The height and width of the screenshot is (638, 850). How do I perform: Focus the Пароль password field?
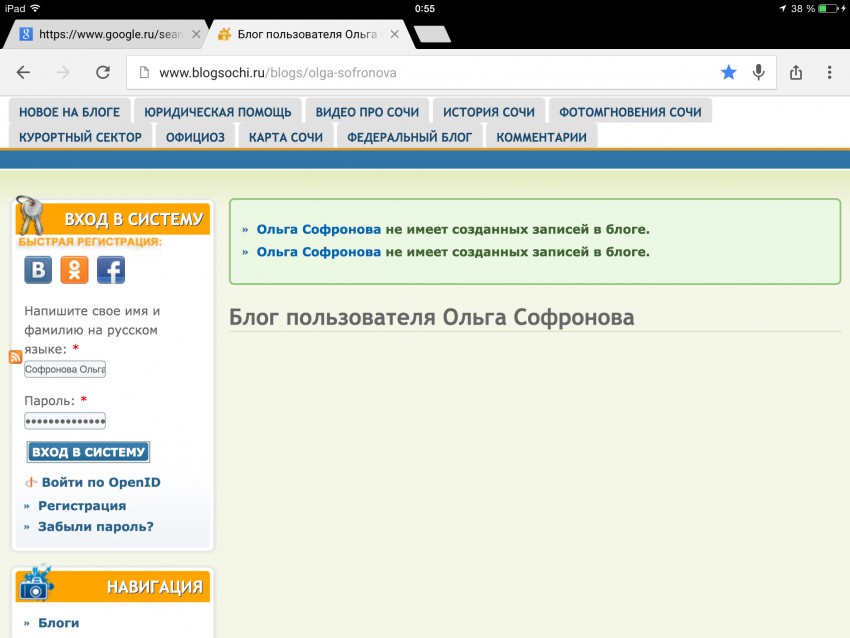click(65, 421)
